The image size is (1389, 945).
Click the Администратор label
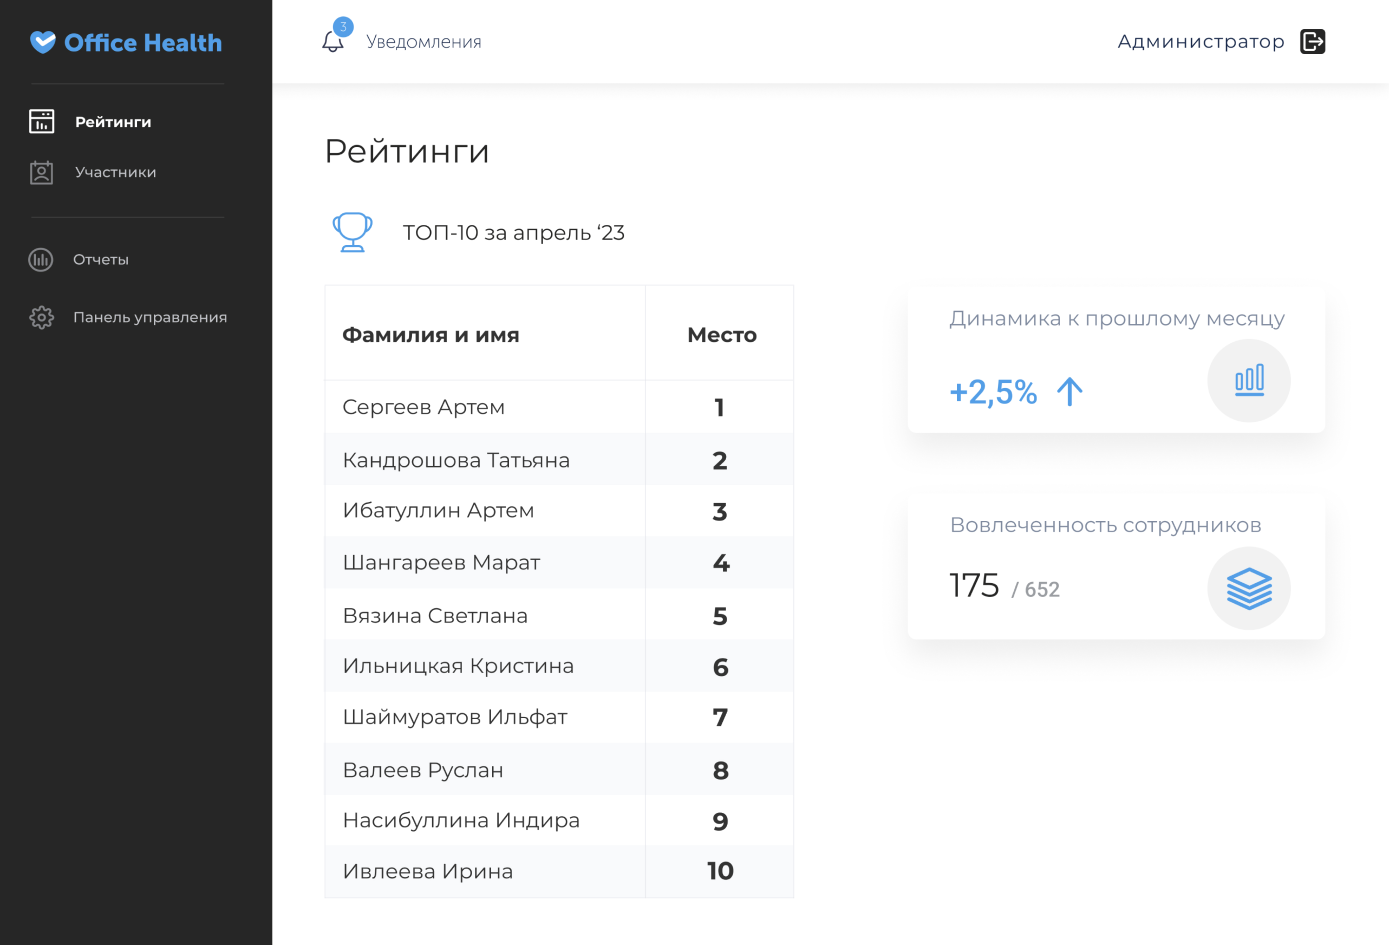(1201, 42)
